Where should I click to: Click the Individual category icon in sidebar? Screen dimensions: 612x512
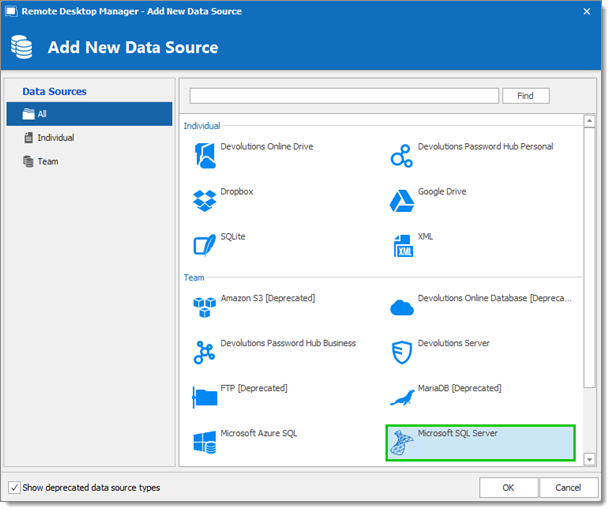point(28,138)
